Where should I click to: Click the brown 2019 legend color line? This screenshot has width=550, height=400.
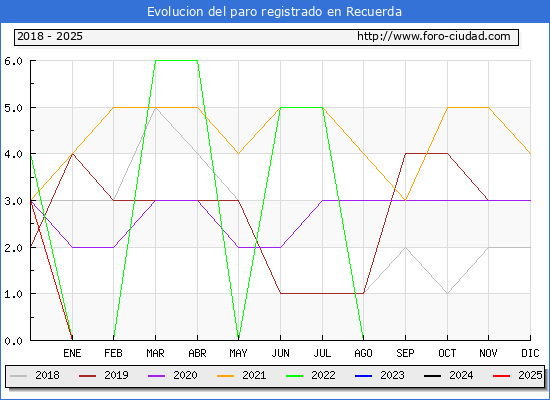tap(87, 376)
